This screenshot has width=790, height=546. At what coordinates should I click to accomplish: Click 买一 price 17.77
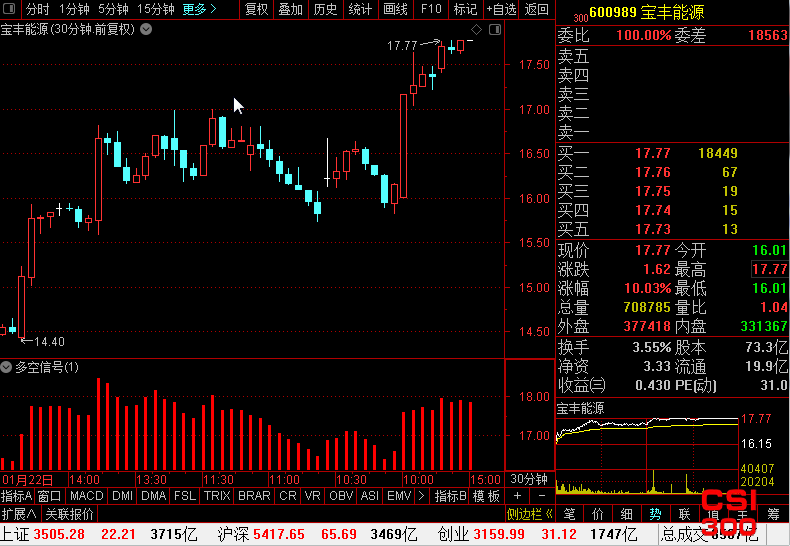pos(652,153)
